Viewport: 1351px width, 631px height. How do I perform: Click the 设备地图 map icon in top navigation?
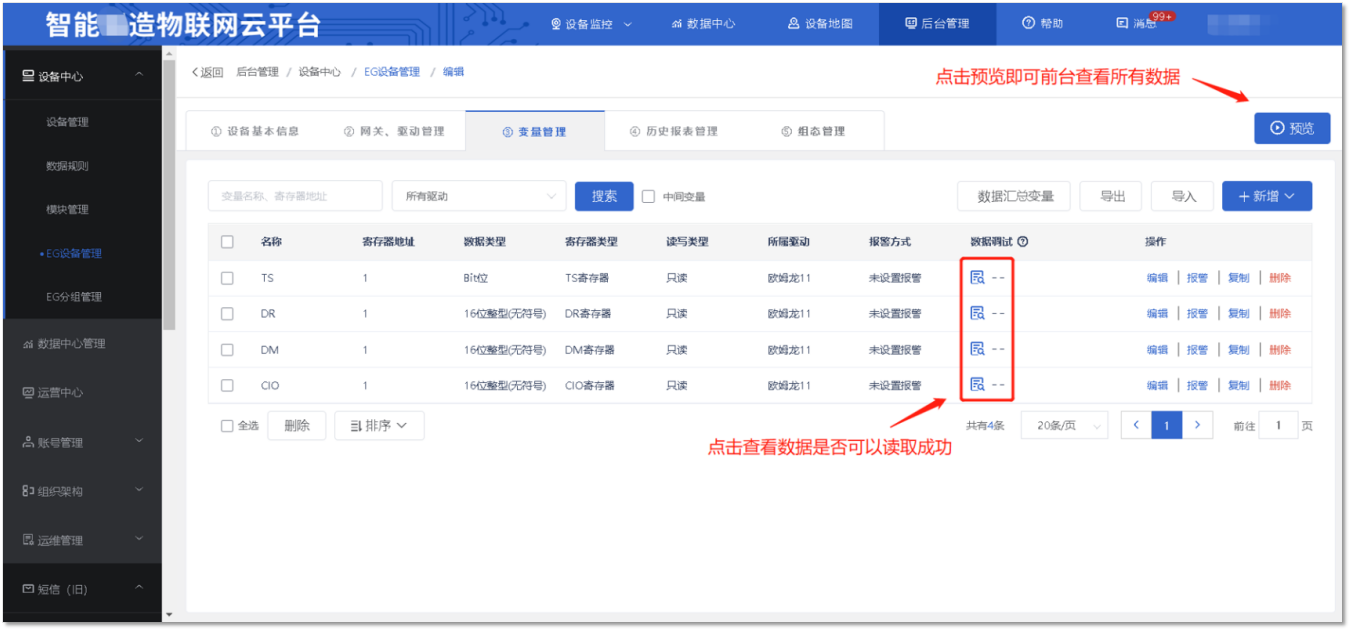click(794, 23)
